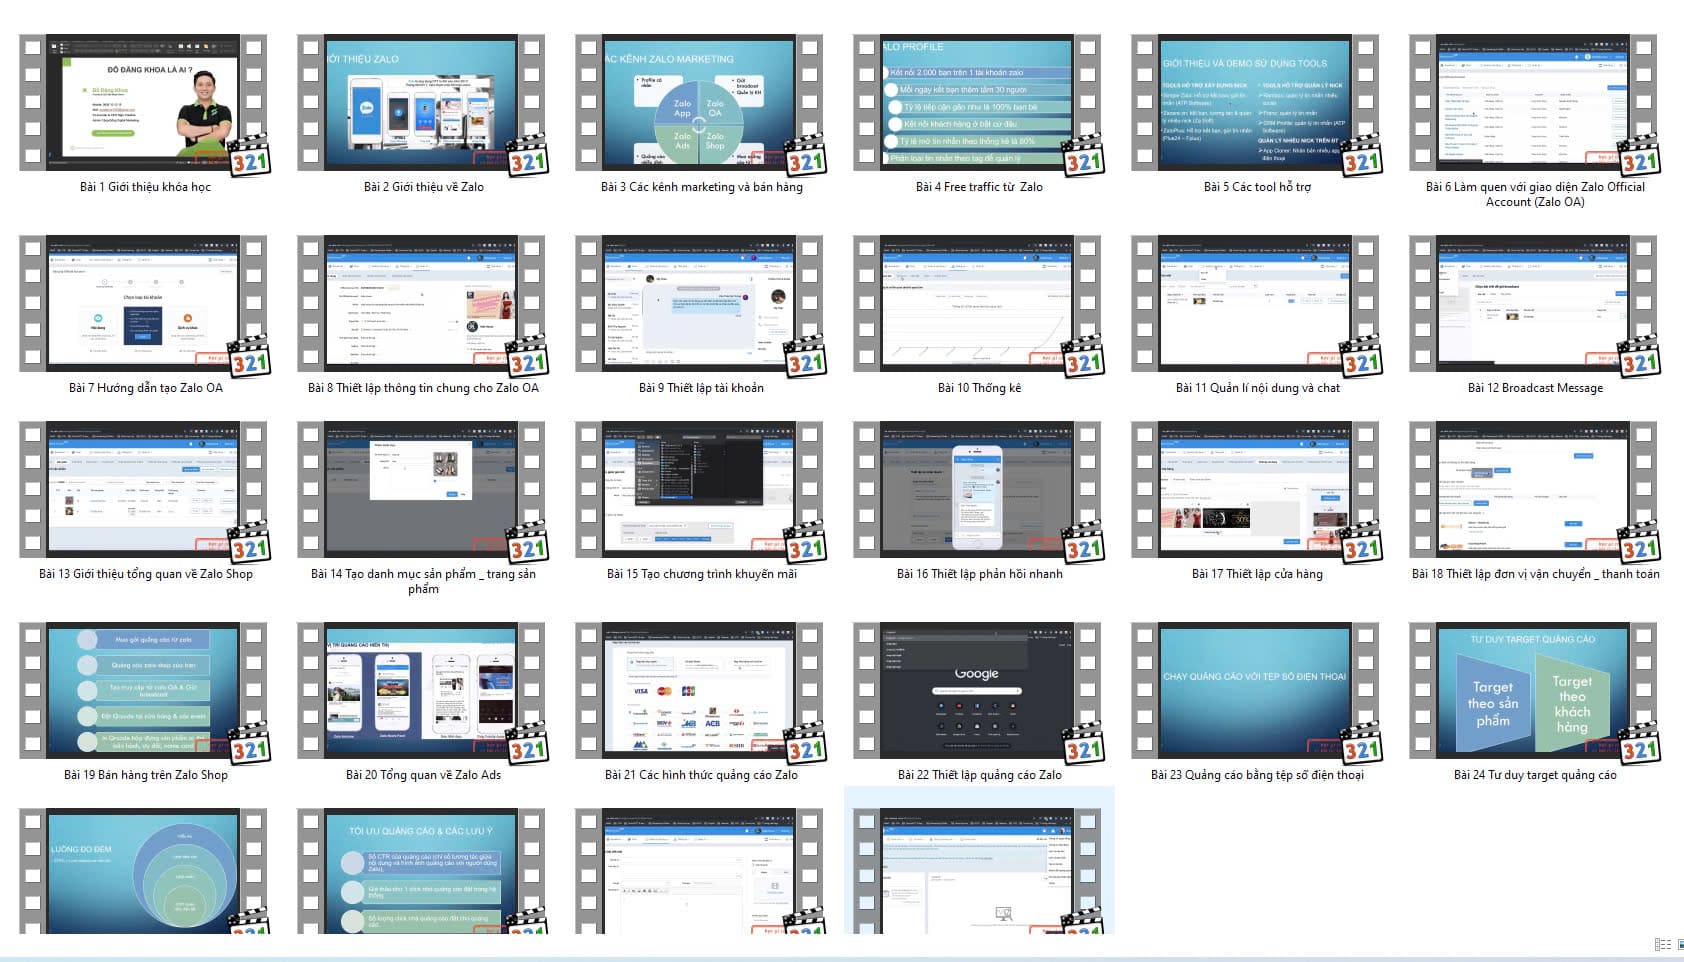
Task: Click label 'Bài 8 Thiết lập thông tin chung cho Zalo OA'
Action: click(423, 388)
